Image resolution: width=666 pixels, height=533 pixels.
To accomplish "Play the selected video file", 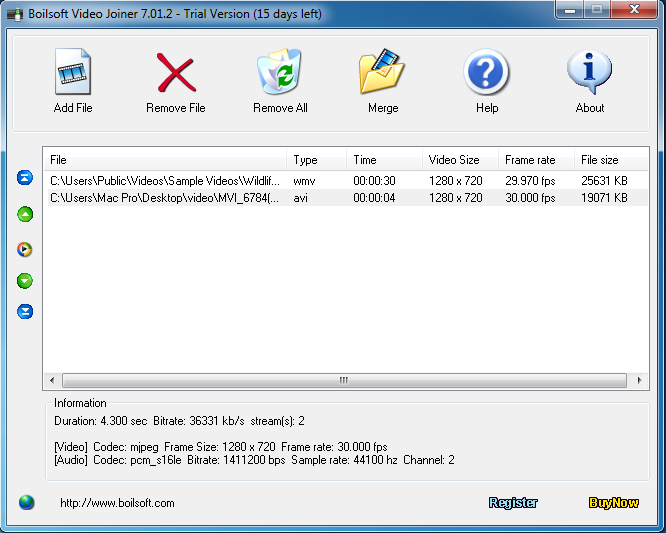I will pyautogui.click(x=25, y=249).
